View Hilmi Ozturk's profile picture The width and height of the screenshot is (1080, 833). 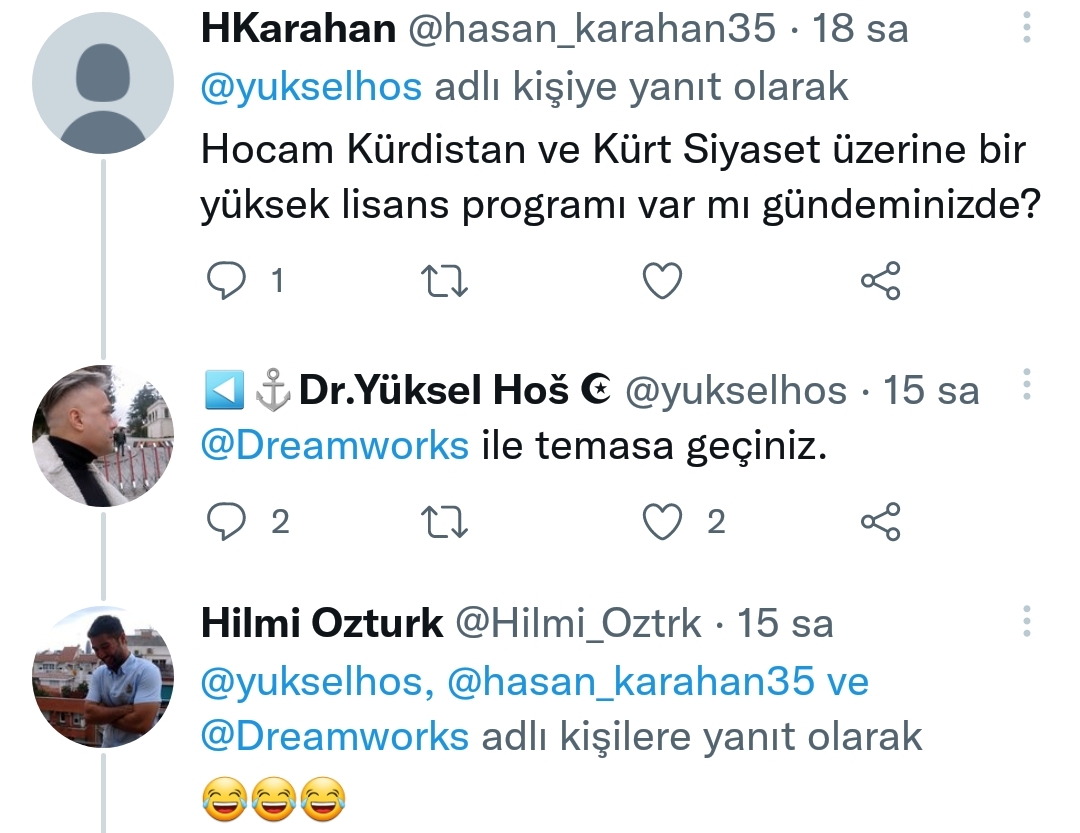(x=103, y=677)
